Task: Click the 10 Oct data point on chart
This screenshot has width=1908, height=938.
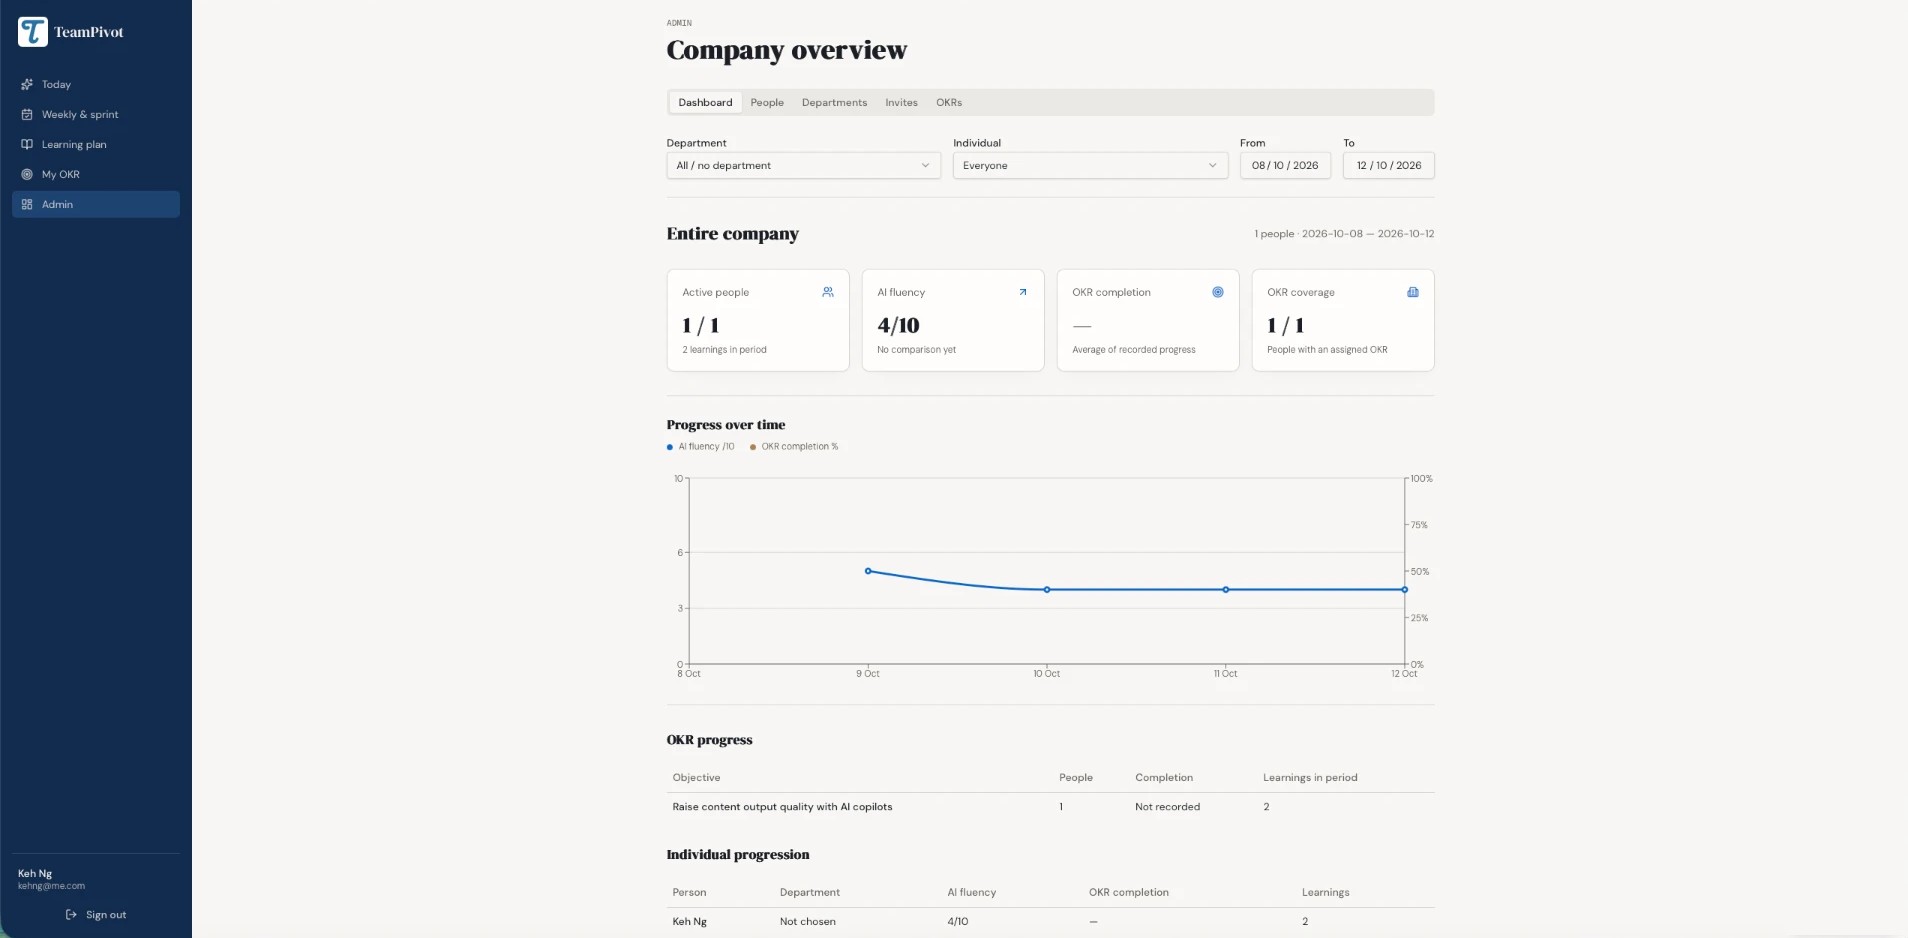Action: click(x=1047, y=590)
